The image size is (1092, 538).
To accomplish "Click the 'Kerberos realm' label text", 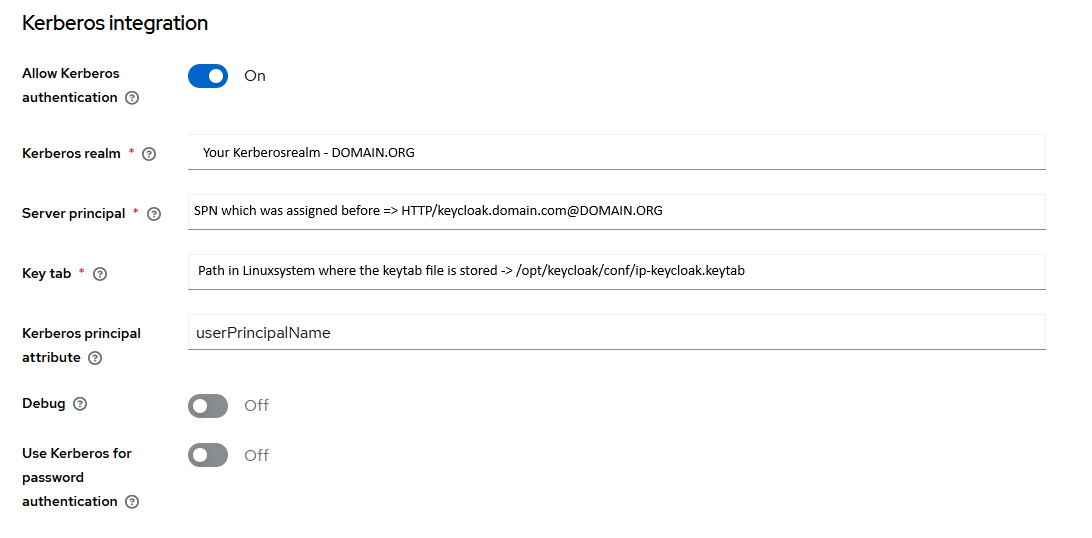I will (x=71, y=153).
